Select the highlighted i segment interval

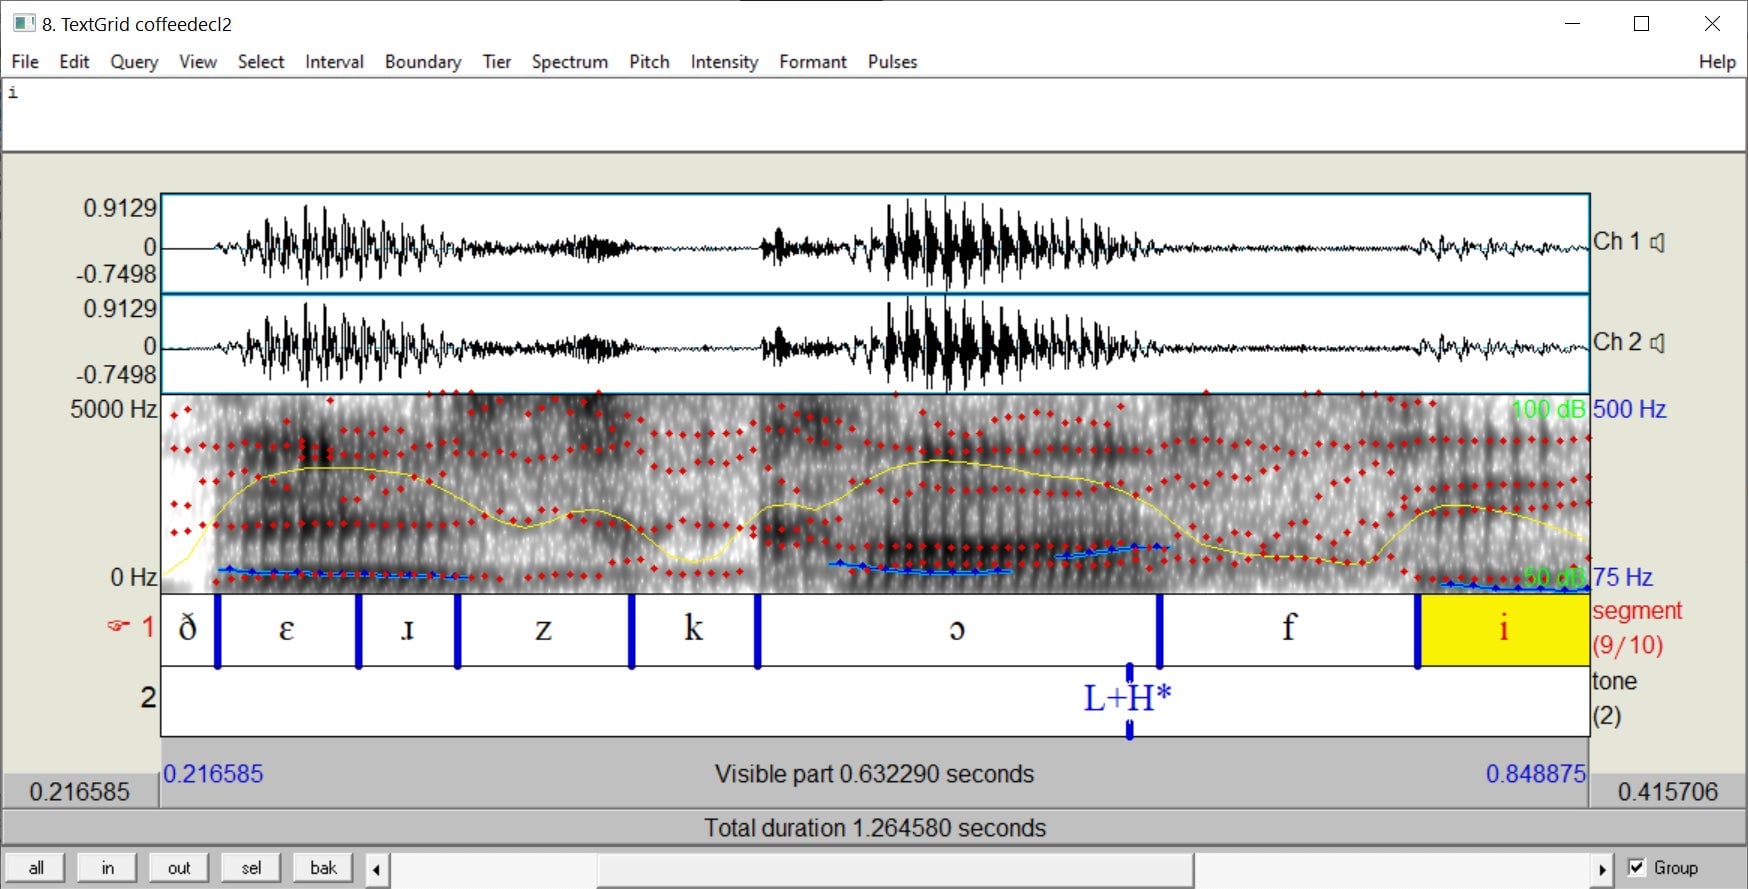(1504, 630)
